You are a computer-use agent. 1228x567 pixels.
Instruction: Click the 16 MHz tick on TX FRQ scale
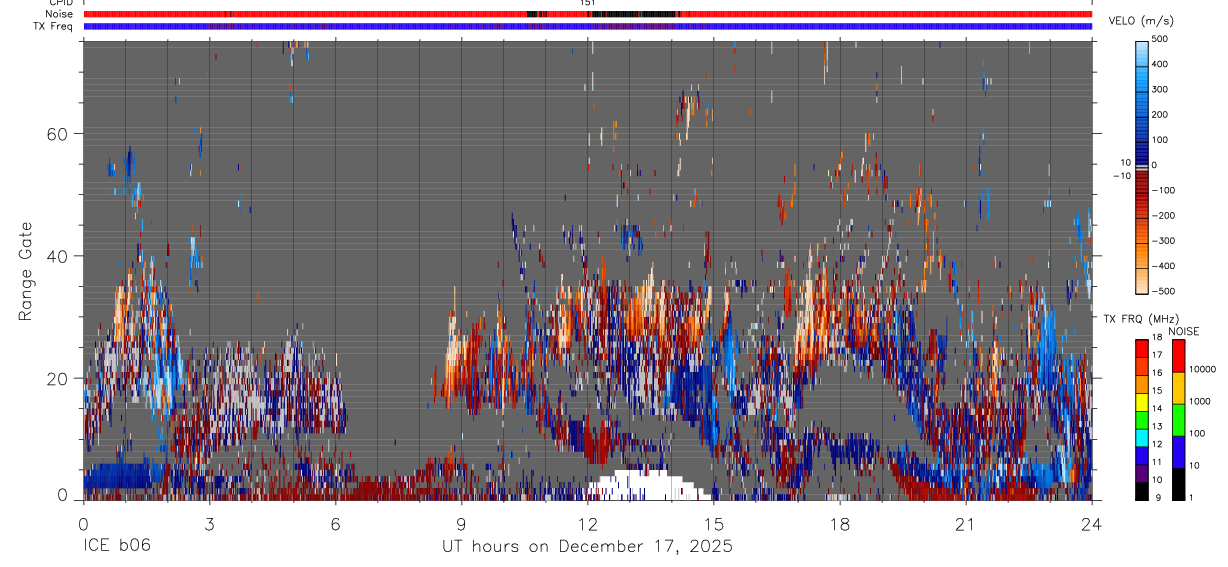coord(1158,372)
